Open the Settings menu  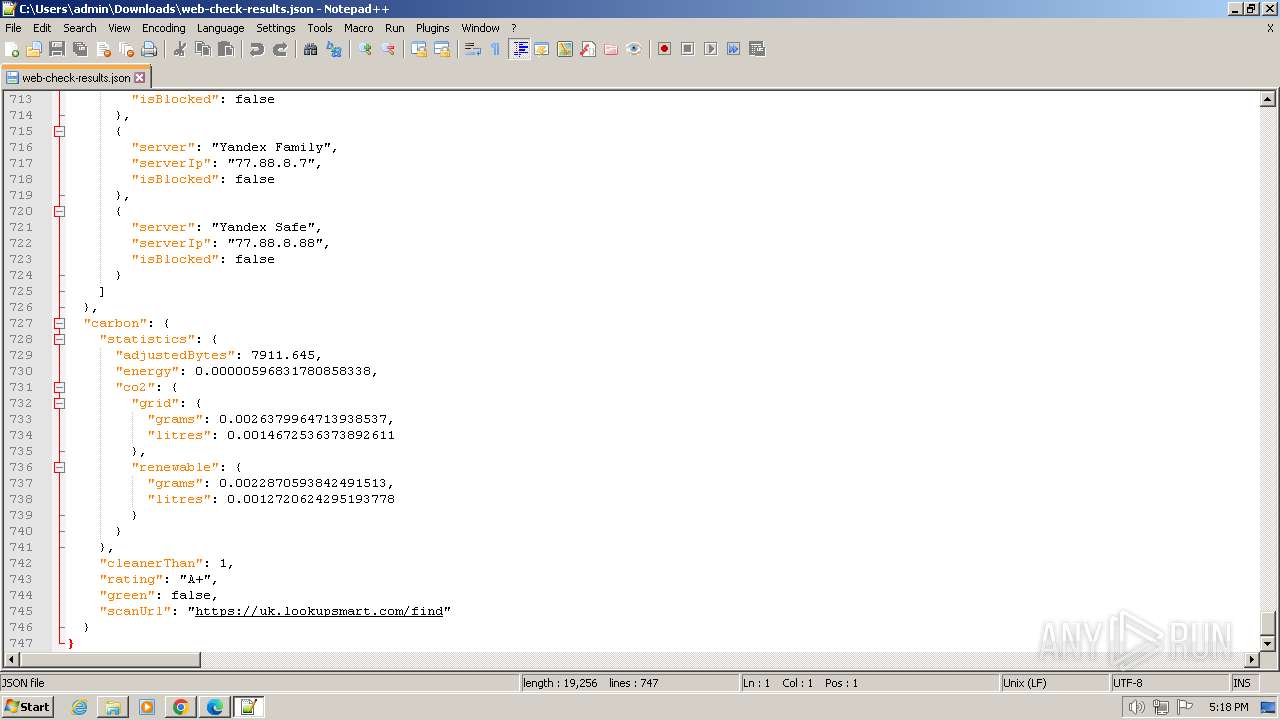pyautogui.click(x=276, y=28)
